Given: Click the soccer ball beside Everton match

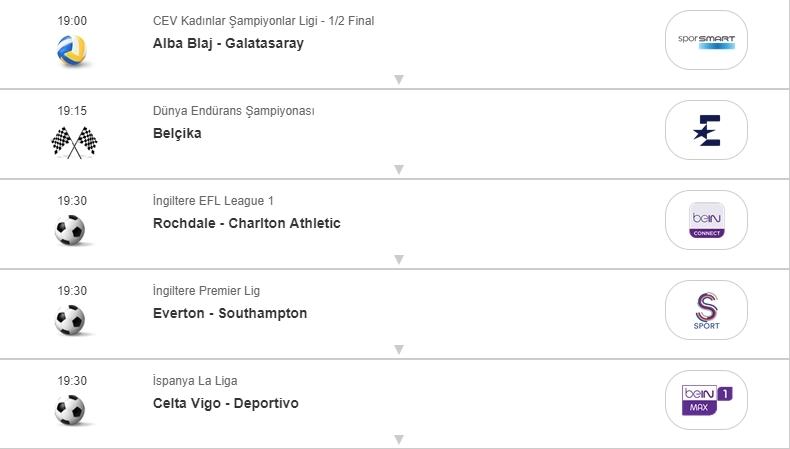Looking at the screenshot, I should point(71,321).
